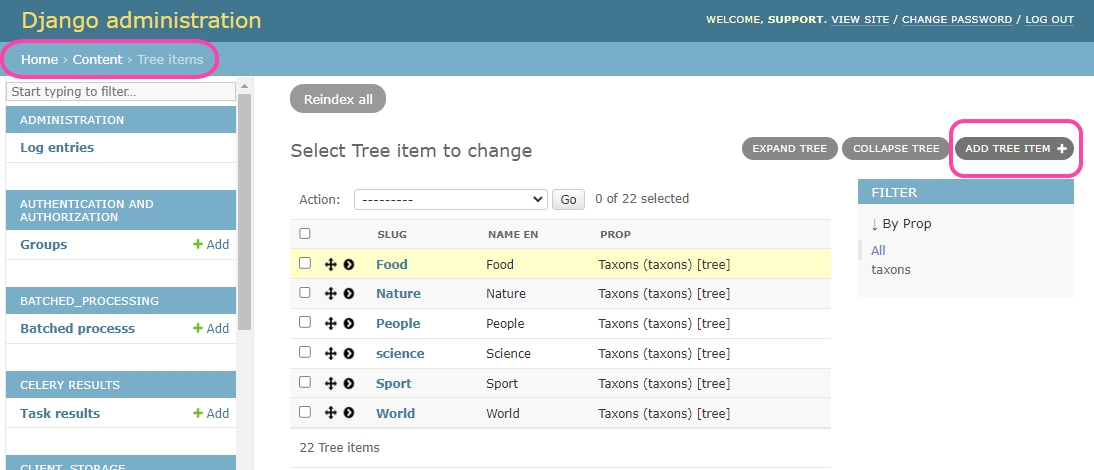
Task: Click the Add link next to Groups
Action: pyautogui.click(x=211, y=245)
